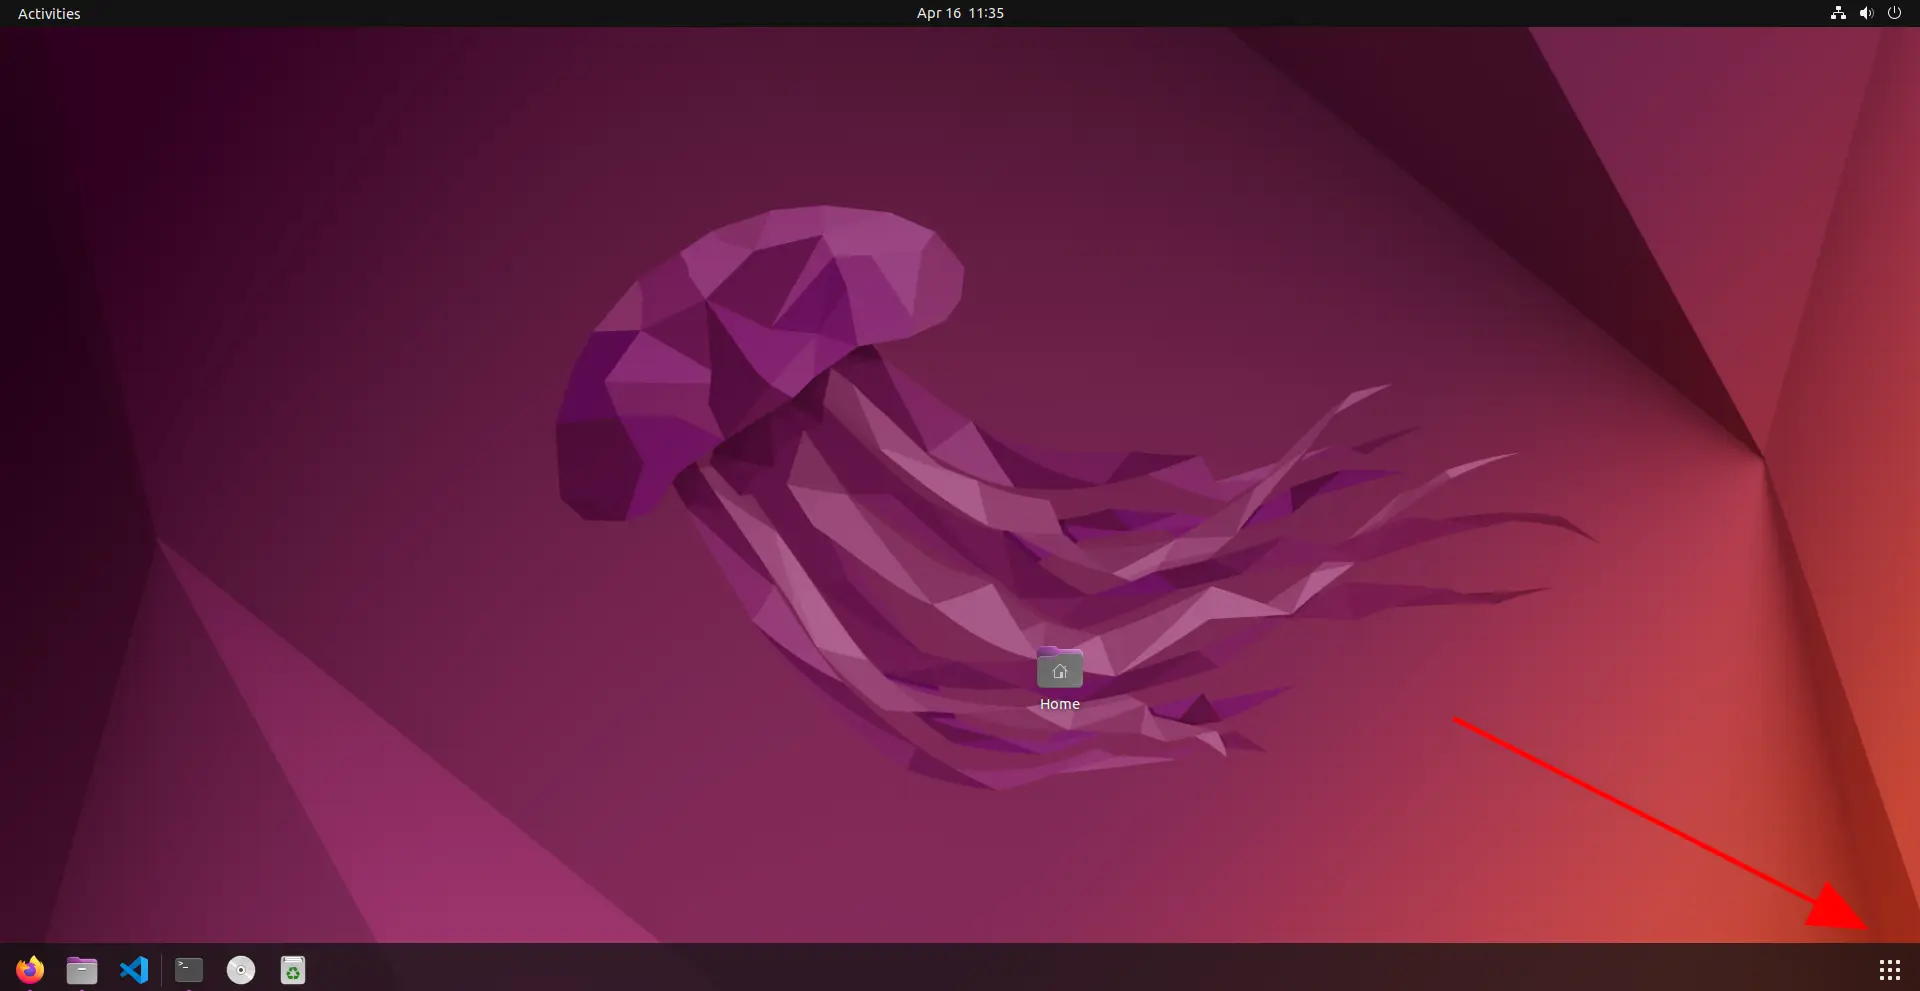Click the wired network status icon
The width and height of the screenshot is (1920, 991).
pyautogui.click(x=1837, y=13)
